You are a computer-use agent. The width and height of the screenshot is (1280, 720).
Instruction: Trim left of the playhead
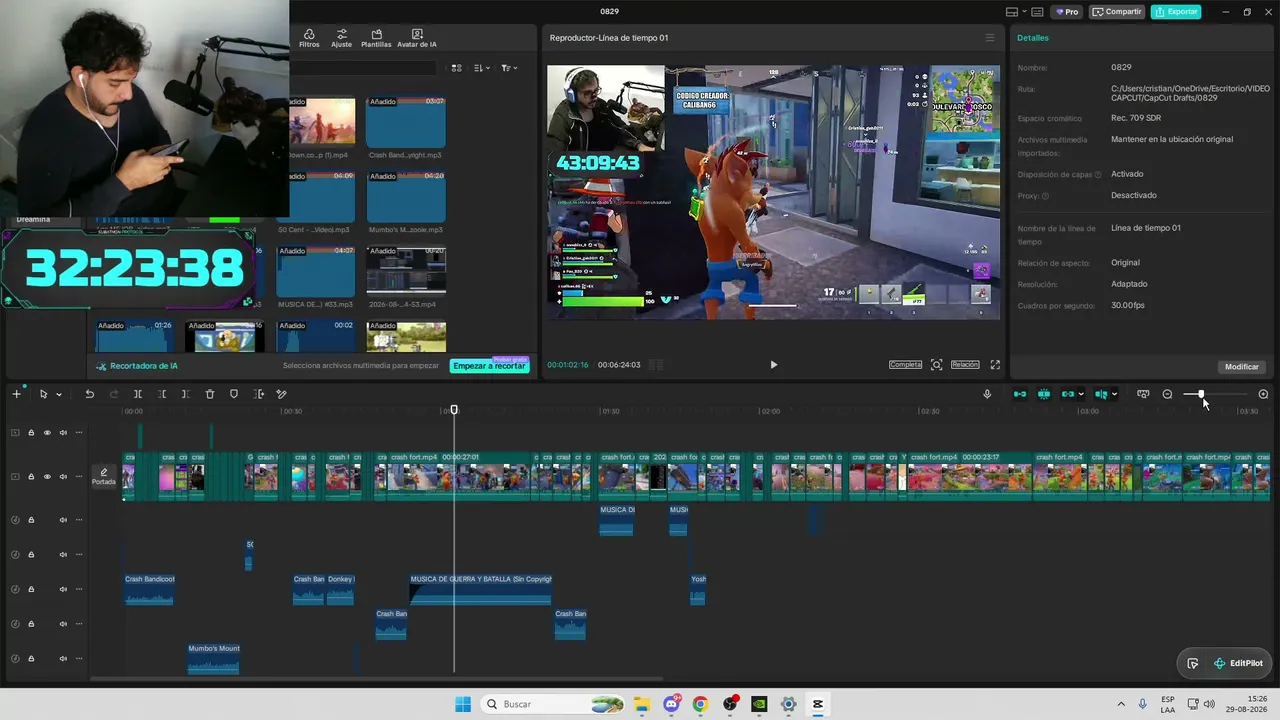point(162,394)
